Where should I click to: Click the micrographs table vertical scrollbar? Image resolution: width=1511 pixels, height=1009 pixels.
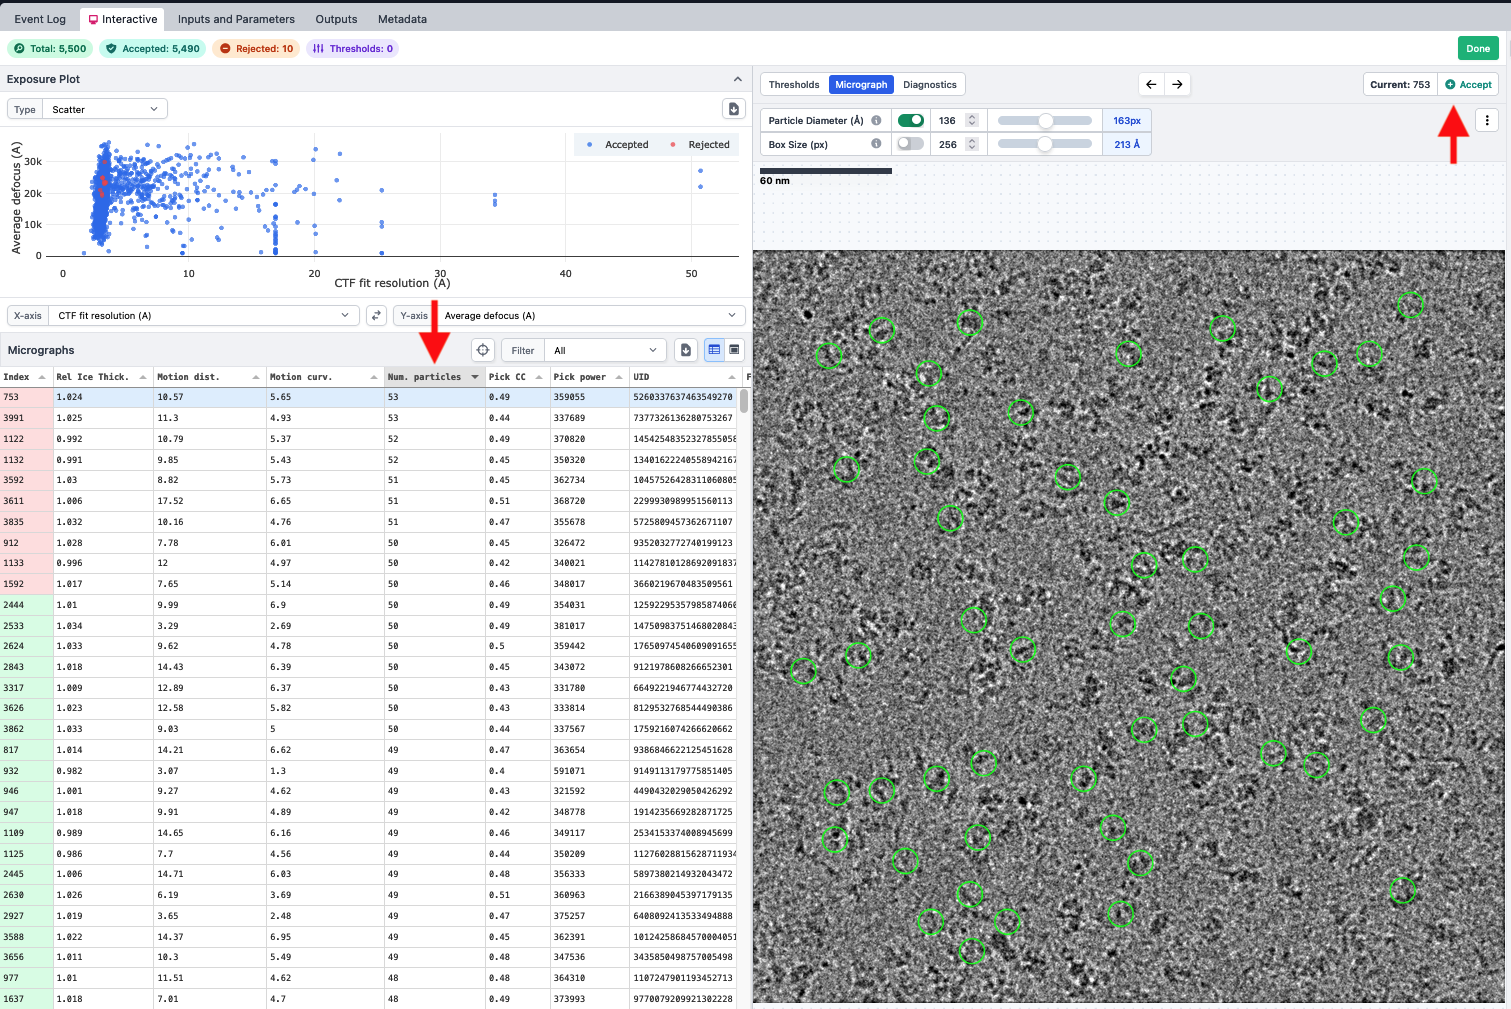coord(744,401)
